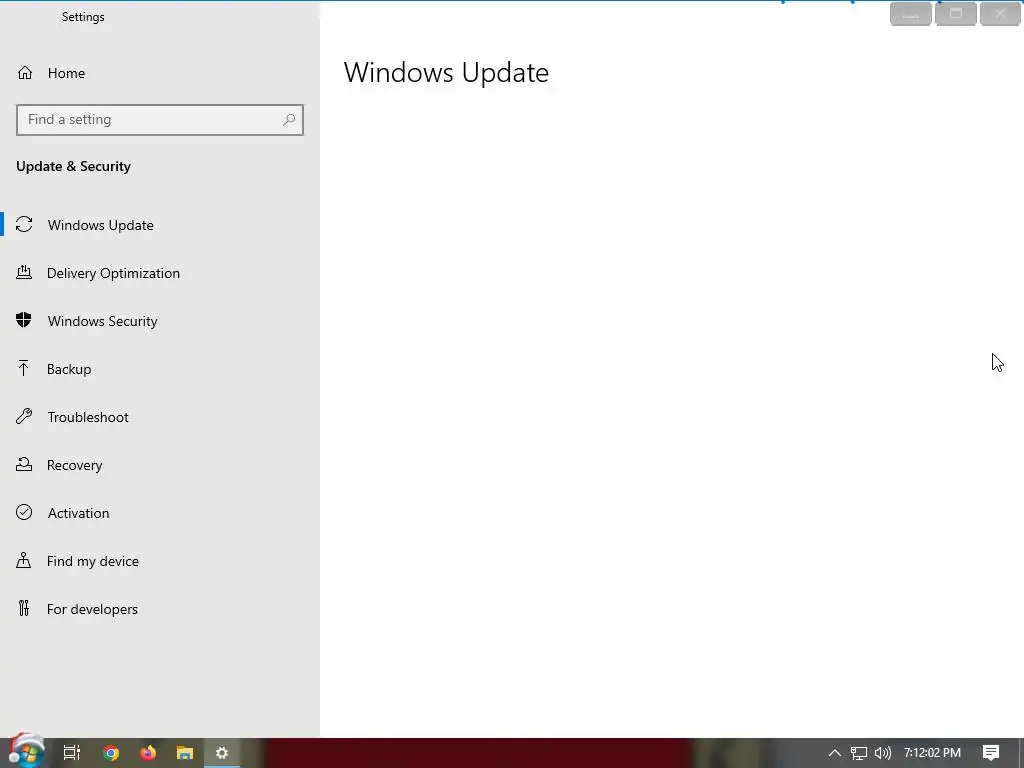Click the Troubleshoot wrench icon

click(x=24, y=417)
